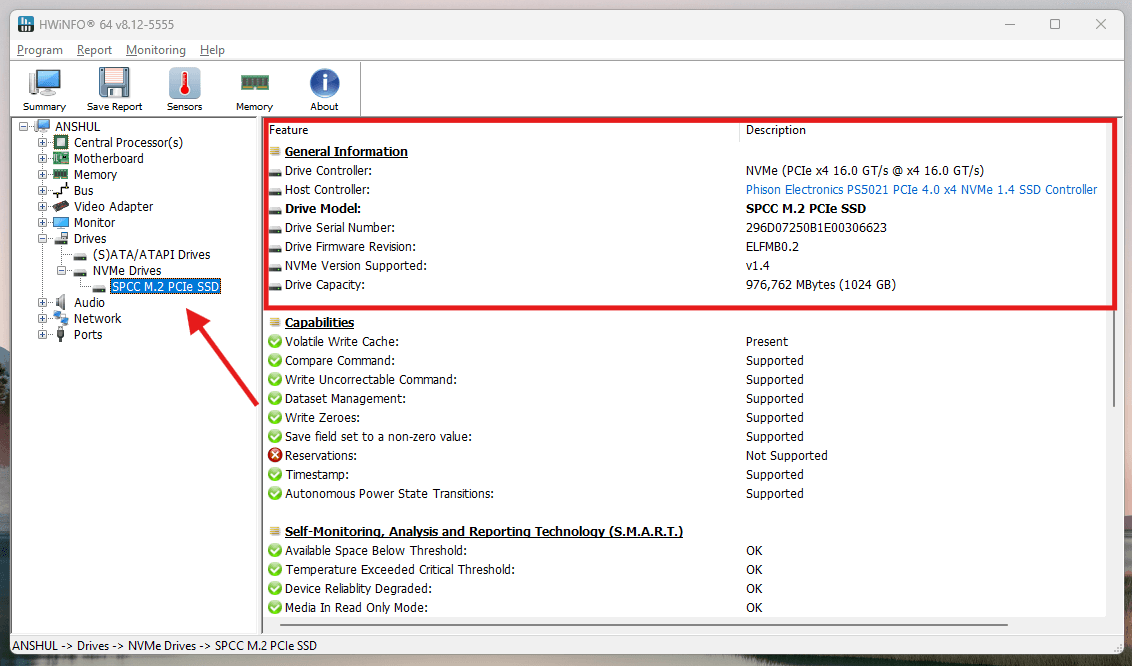Screen dimensions: 1132x666
Task: Click the Reservations not supported red icon
Action: pos(275,456)
